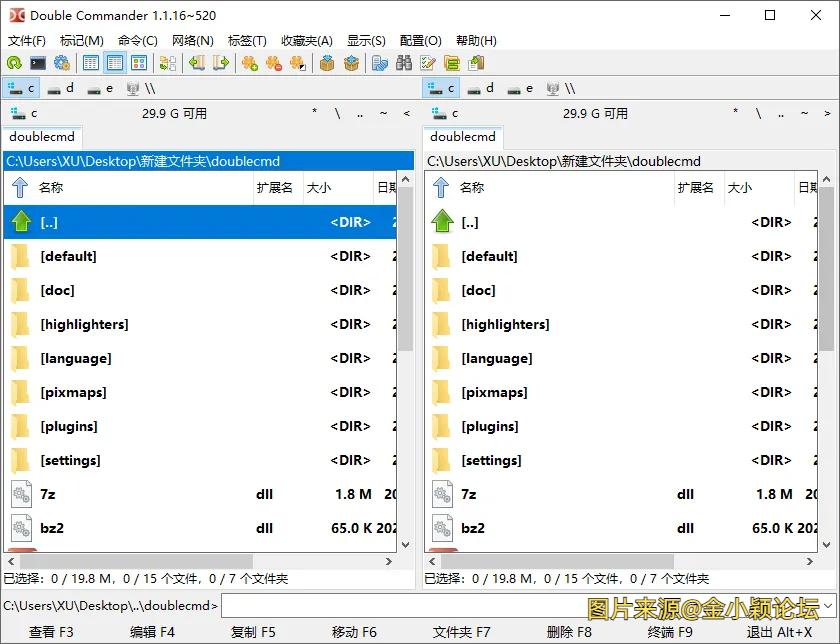Select the [plugins] folder in right panel
The height and width of the screenshot is (644, 840).
[x=489, y=427]
